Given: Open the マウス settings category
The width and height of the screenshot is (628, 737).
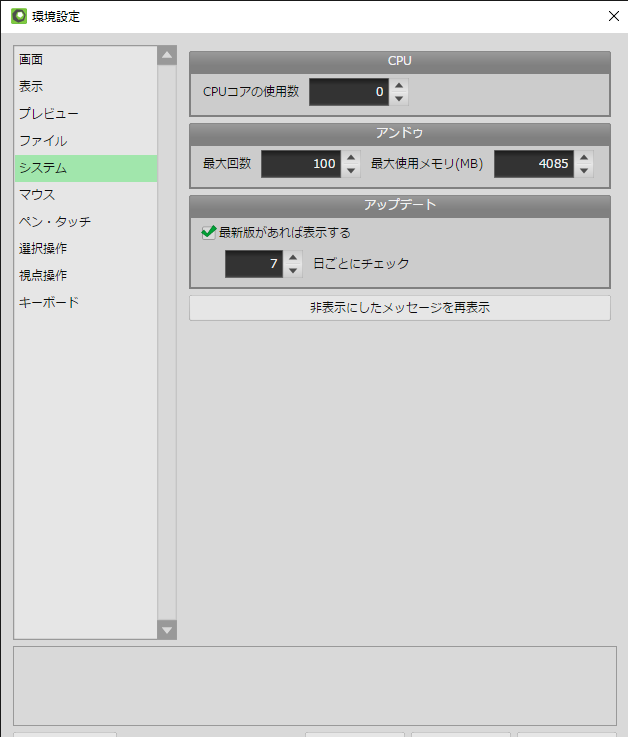Looking at the screenshot, I should tap(86, 195).
